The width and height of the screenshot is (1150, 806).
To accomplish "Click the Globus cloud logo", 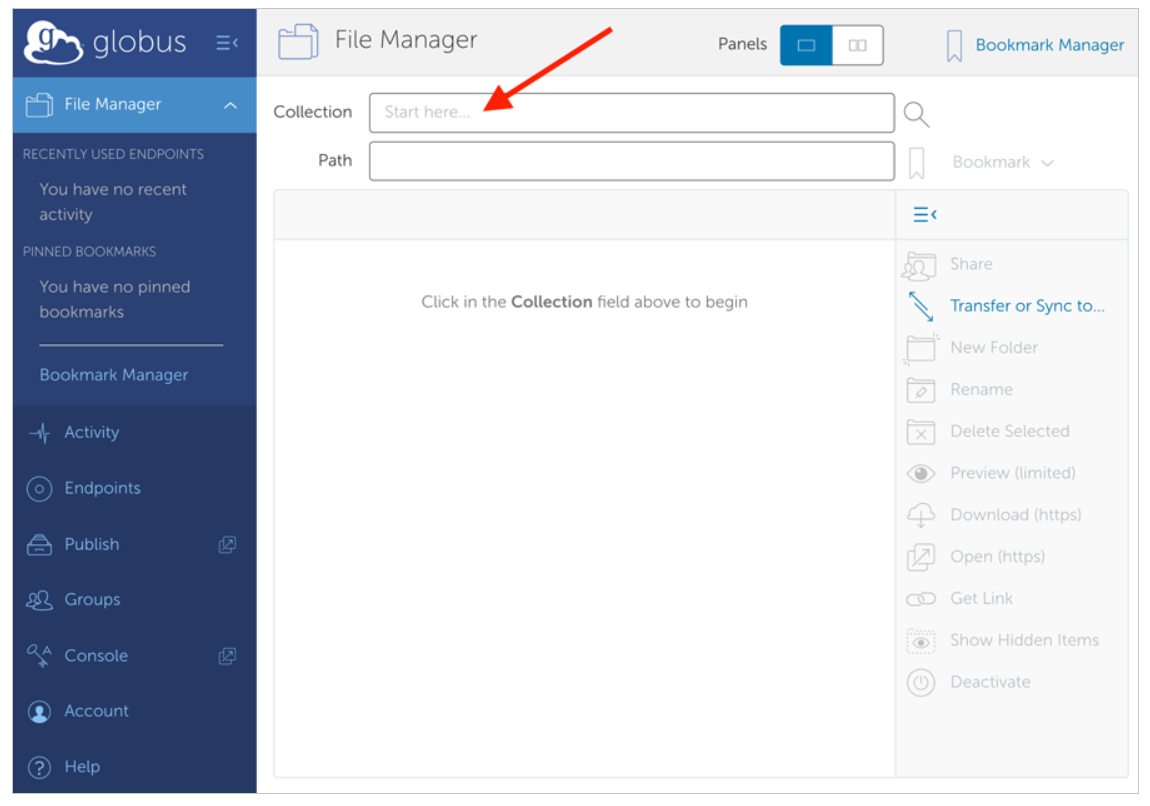I will point(53,43).
